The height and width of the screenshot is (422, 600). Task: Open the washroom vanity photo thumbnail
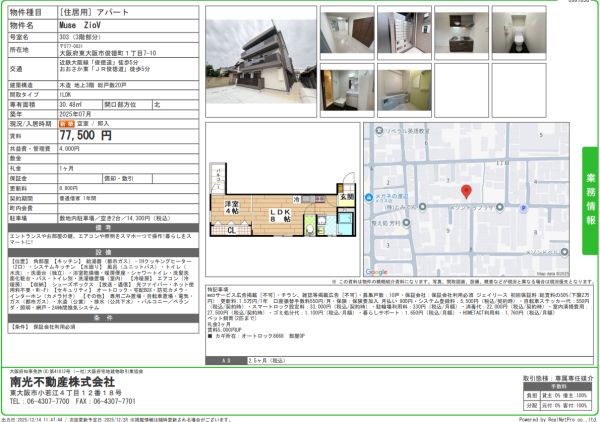[x=347, y=90]
